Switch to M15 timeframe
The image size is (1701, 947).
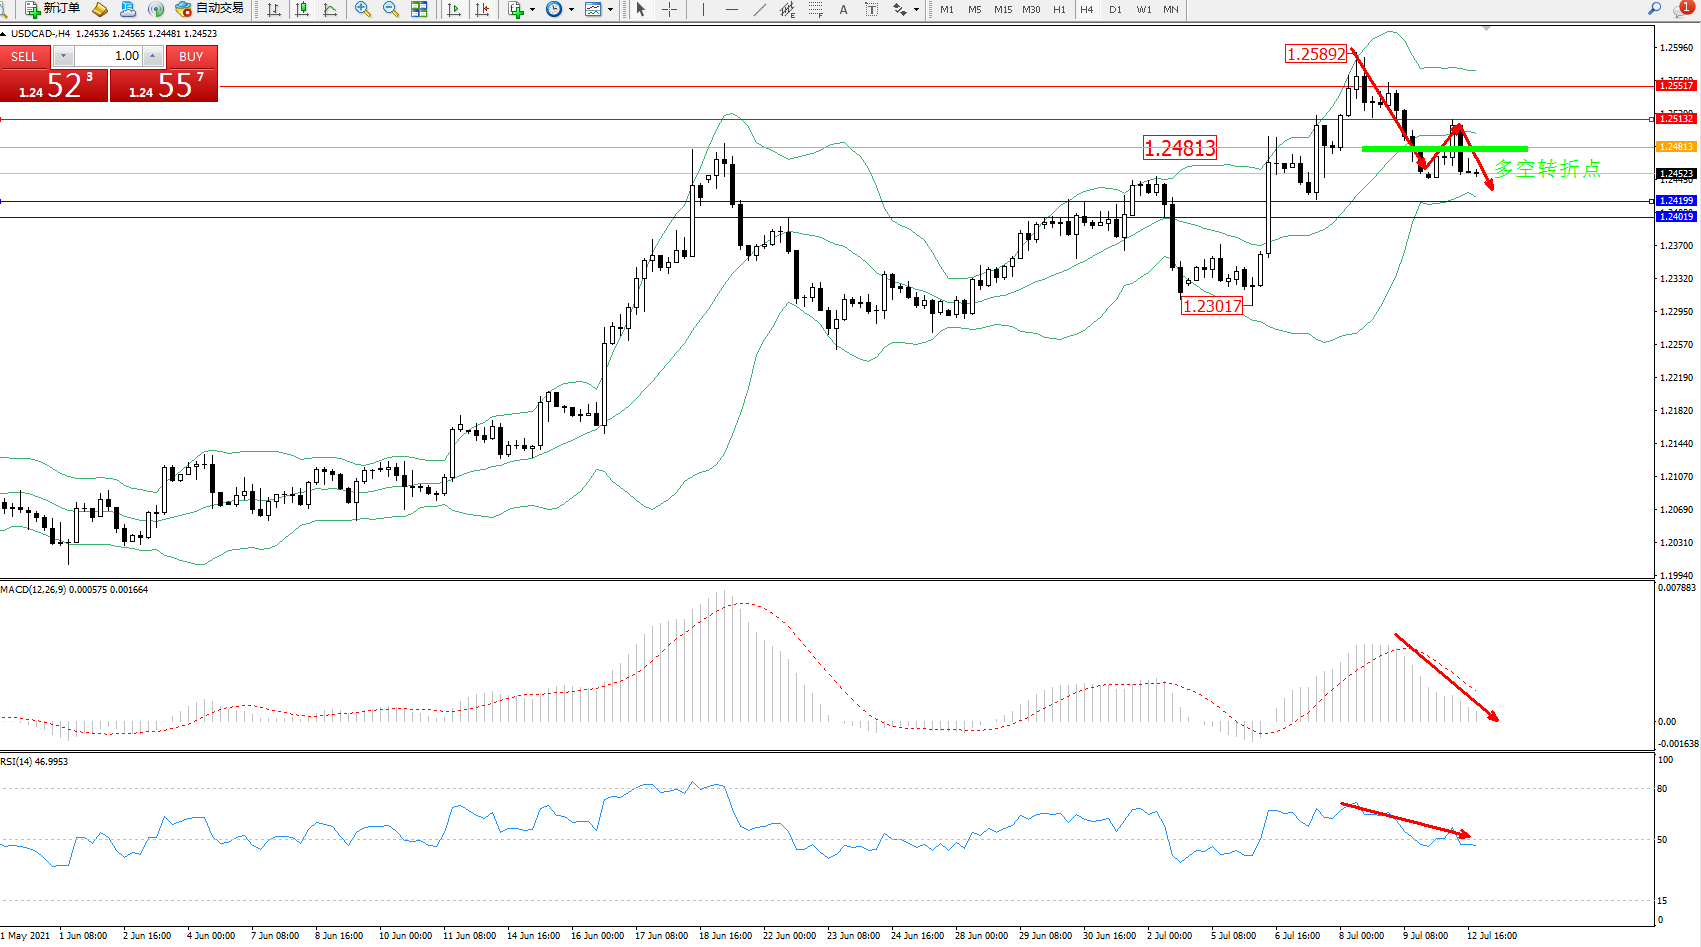point(1002,9)
